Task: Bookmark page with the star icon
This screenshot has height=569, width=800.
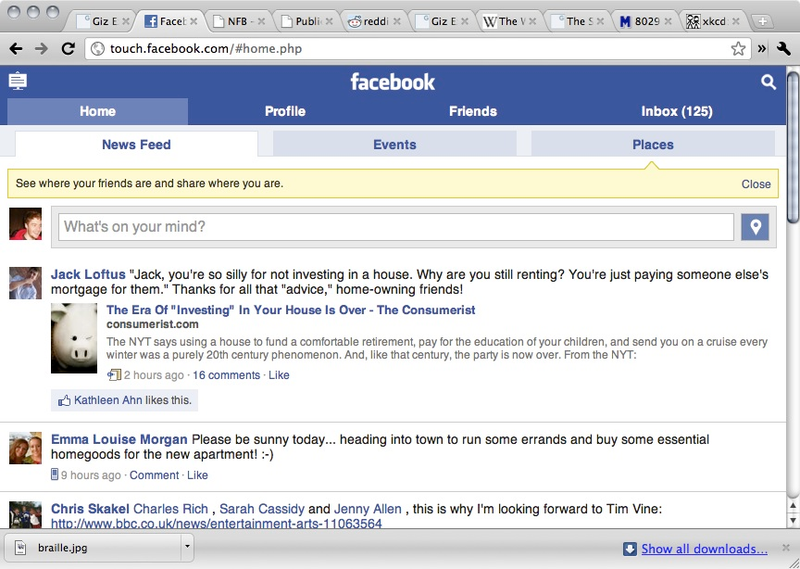Action: pos(738,49)
